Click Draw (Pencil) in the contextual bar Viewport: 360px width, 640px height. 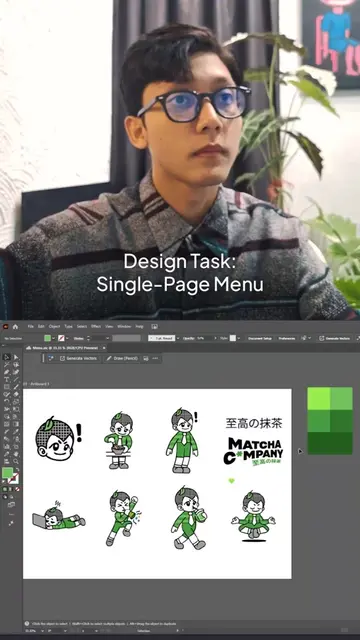point(122,358)
